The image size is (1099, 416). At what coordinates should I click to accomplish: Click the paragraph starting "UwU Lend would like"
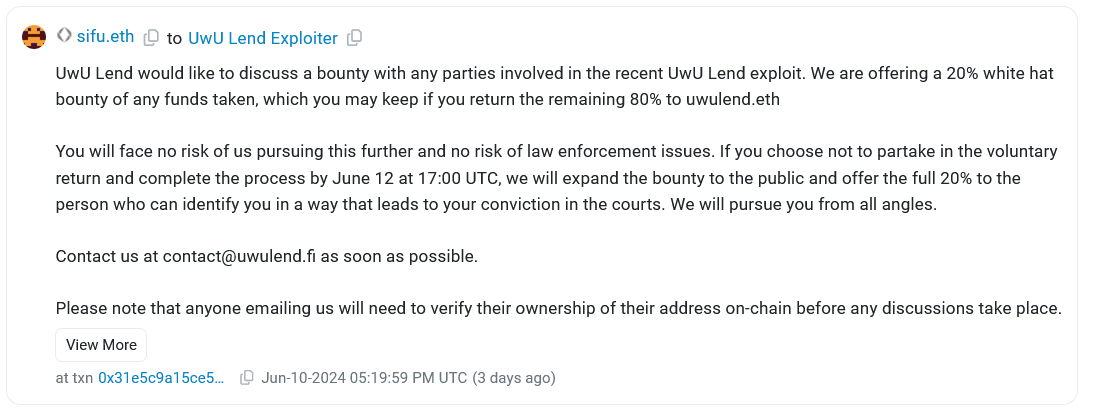coord(555,86)
